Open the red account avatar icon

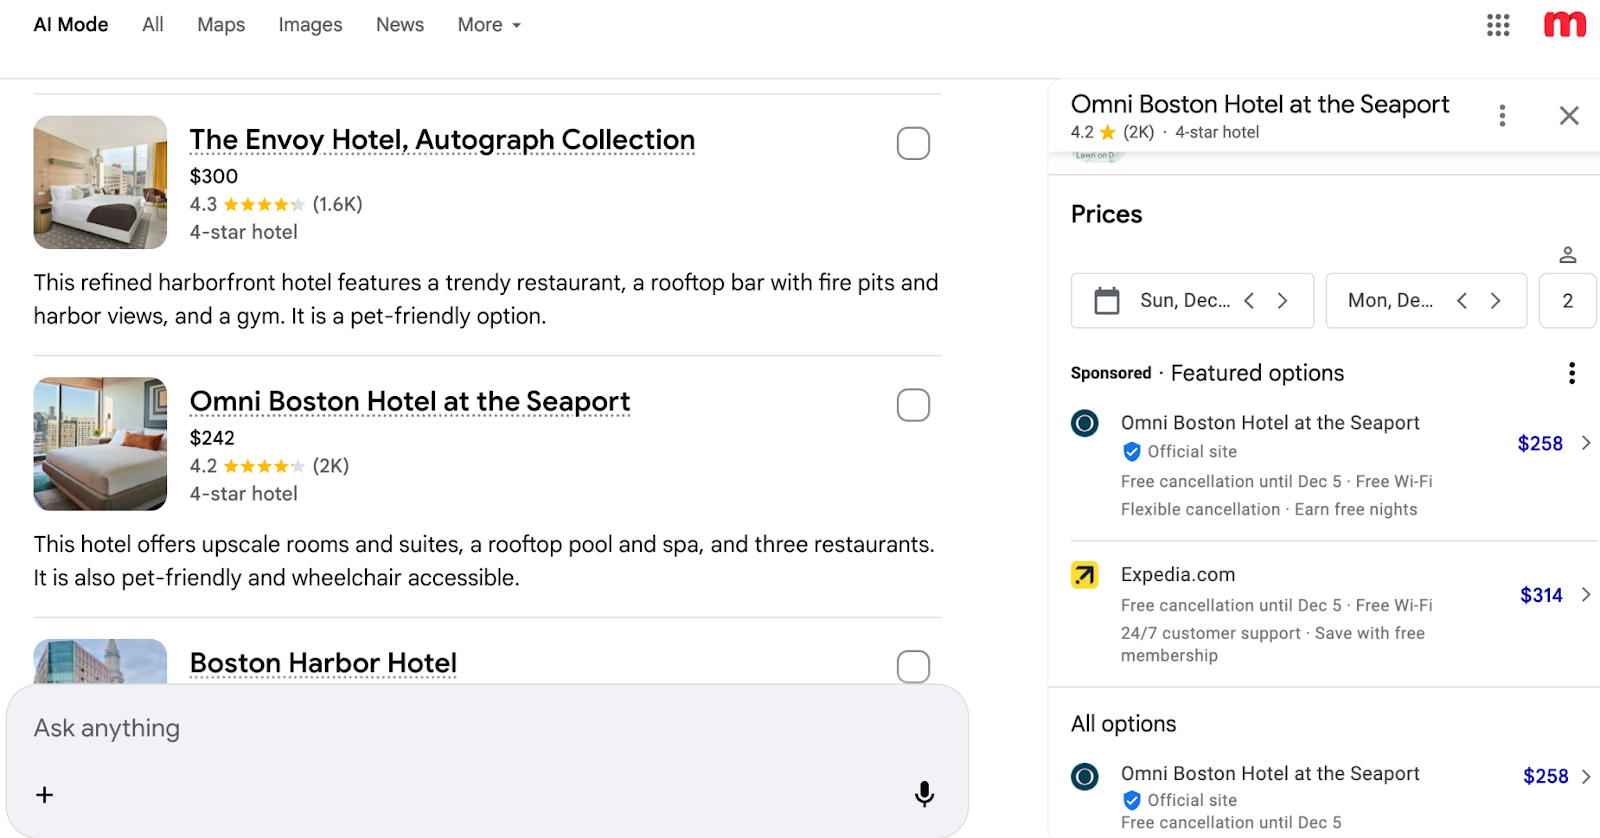(x=1564, y=25)
